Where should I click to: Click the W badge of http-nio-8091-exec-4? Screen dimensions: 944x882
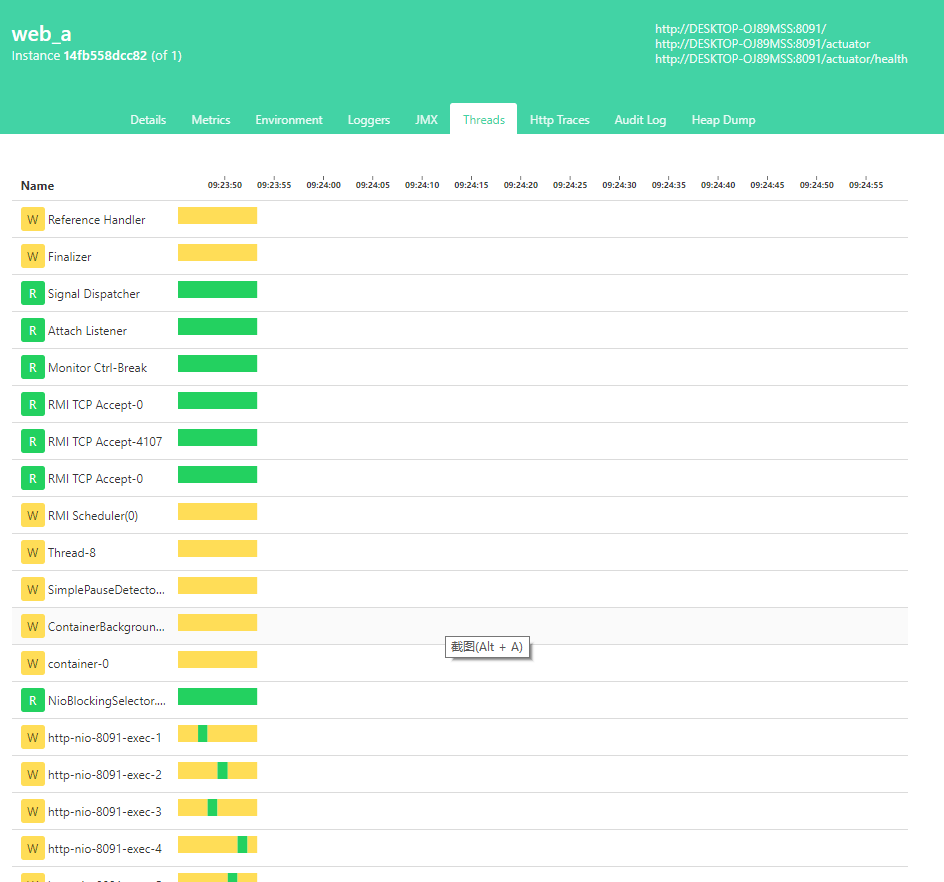pos(33,849)
